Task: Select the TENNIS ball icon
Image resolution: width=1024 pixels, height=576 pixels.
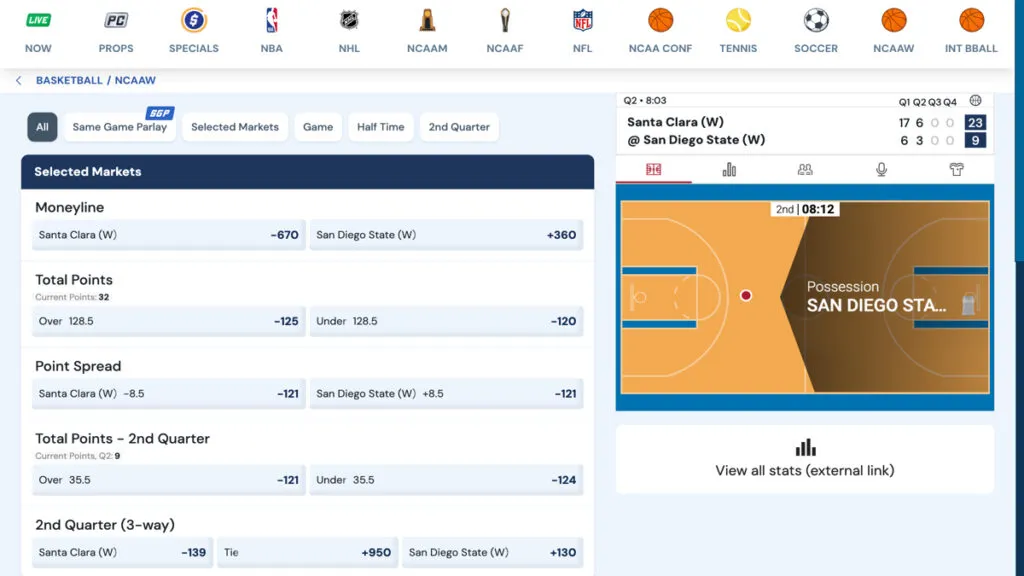Action: (x=738, y=21)
